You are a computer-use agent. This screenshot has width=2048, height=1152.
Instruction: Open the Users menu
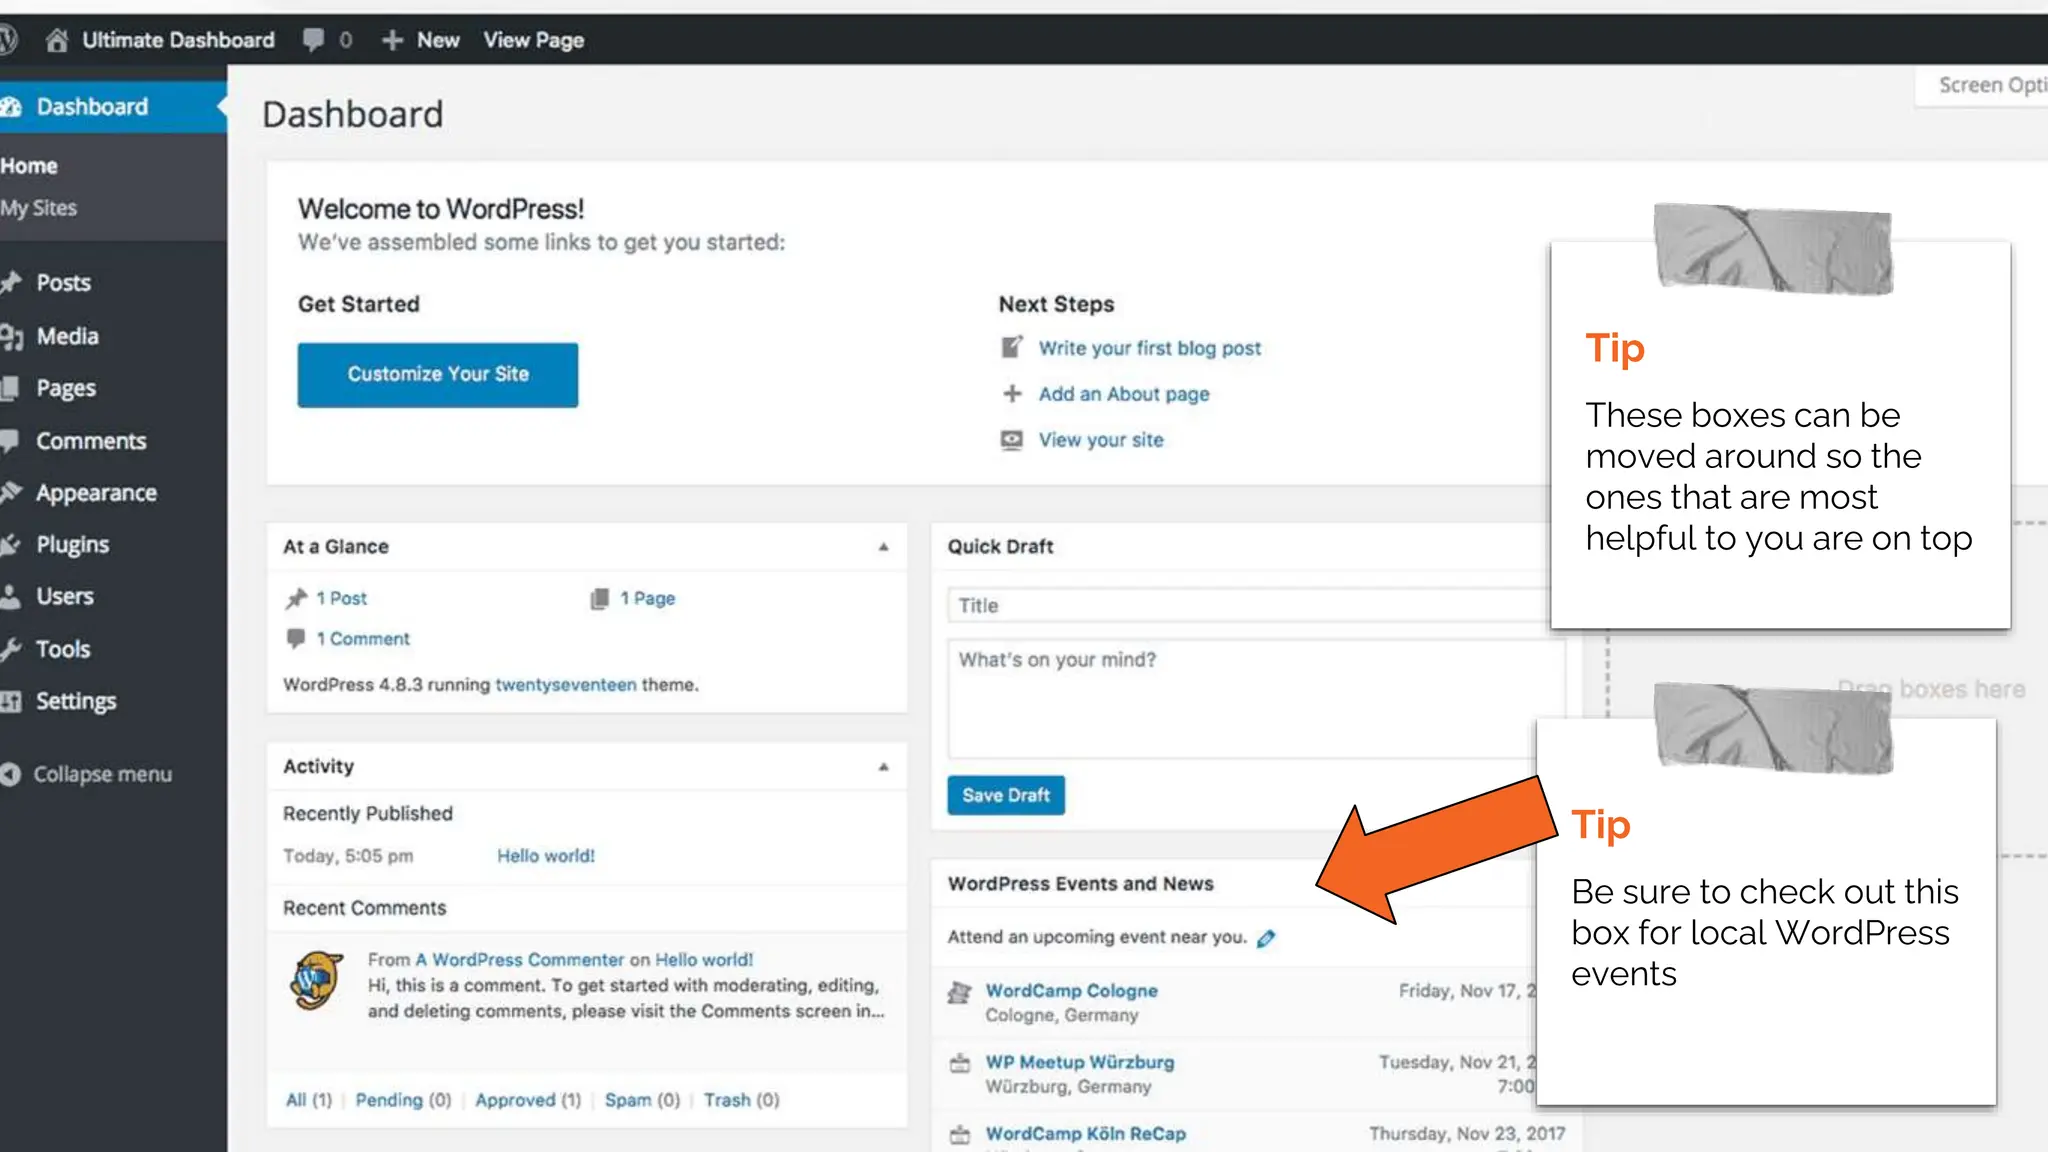pos(65,597)
